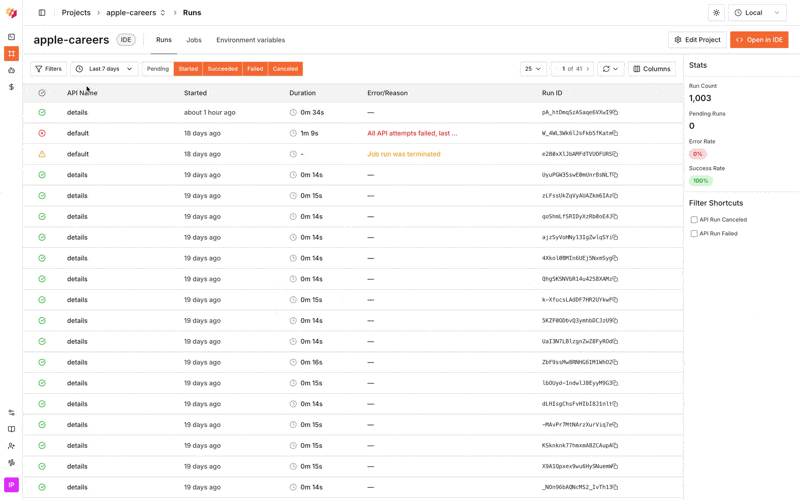Click Open in IDE button
This screenshot has height=500, width=800.
click(759, 40)
